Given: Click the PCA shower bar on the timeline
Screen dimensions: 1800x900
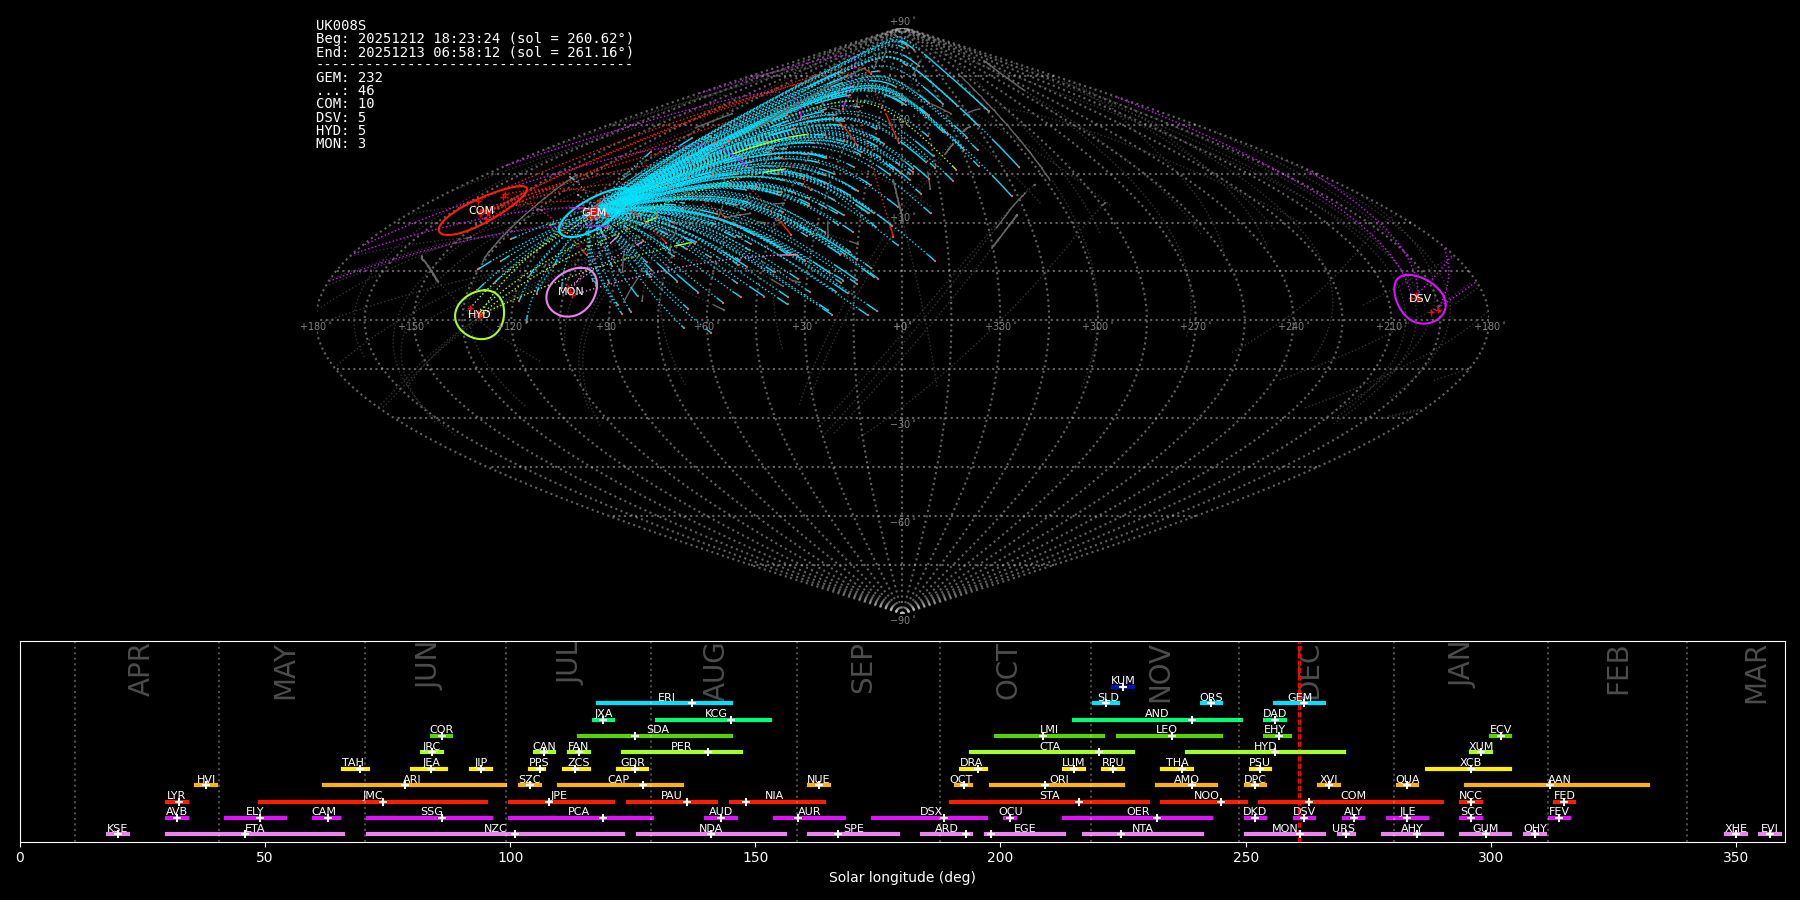Looking at the screenshot, I should click(x=580, y=818).
